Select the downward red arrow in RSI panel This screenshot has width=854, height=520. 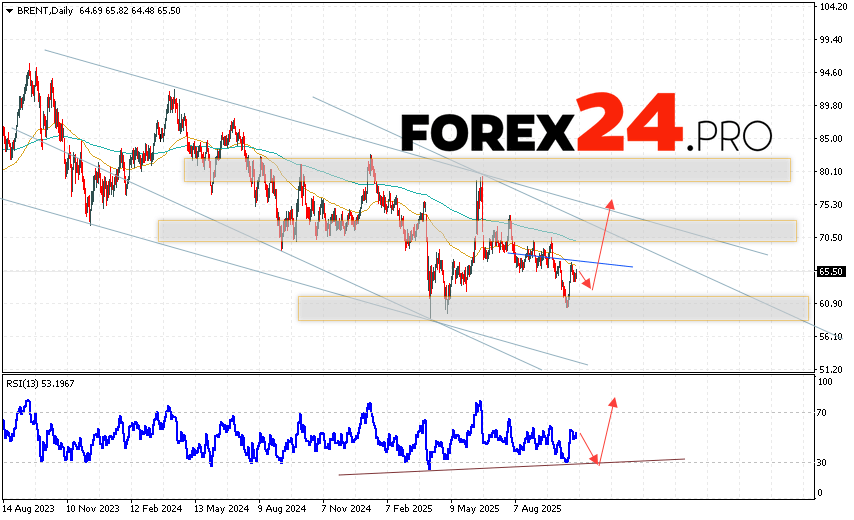(x=589, y=447)
